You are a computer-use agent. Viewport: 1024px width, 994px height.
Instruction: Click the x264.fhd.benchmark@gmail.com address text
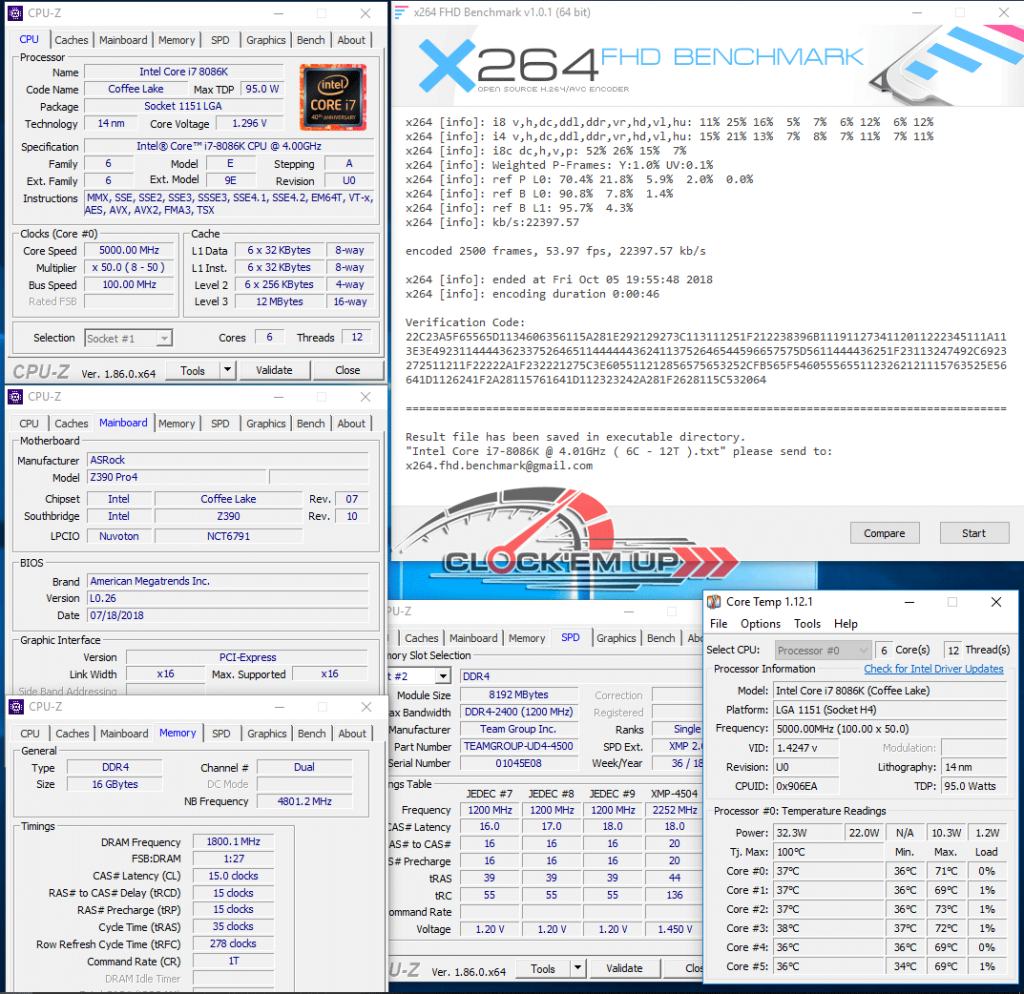[499, 466]
